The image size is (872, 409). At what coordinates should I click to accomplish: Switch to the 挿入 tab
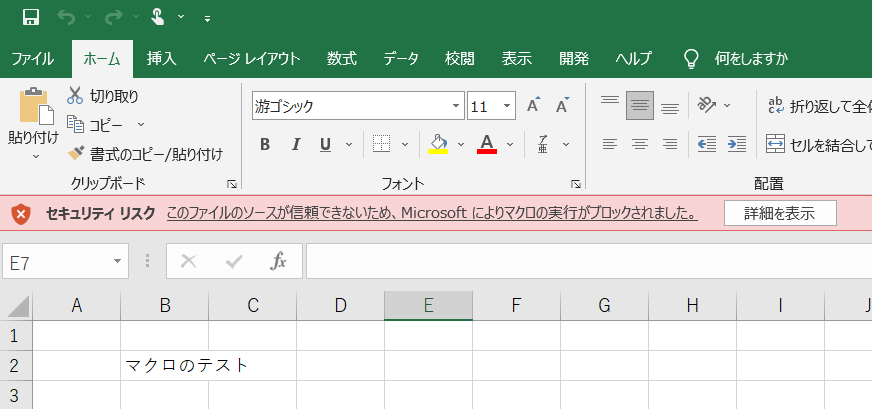pyautogui.click(x=161, y=58)
